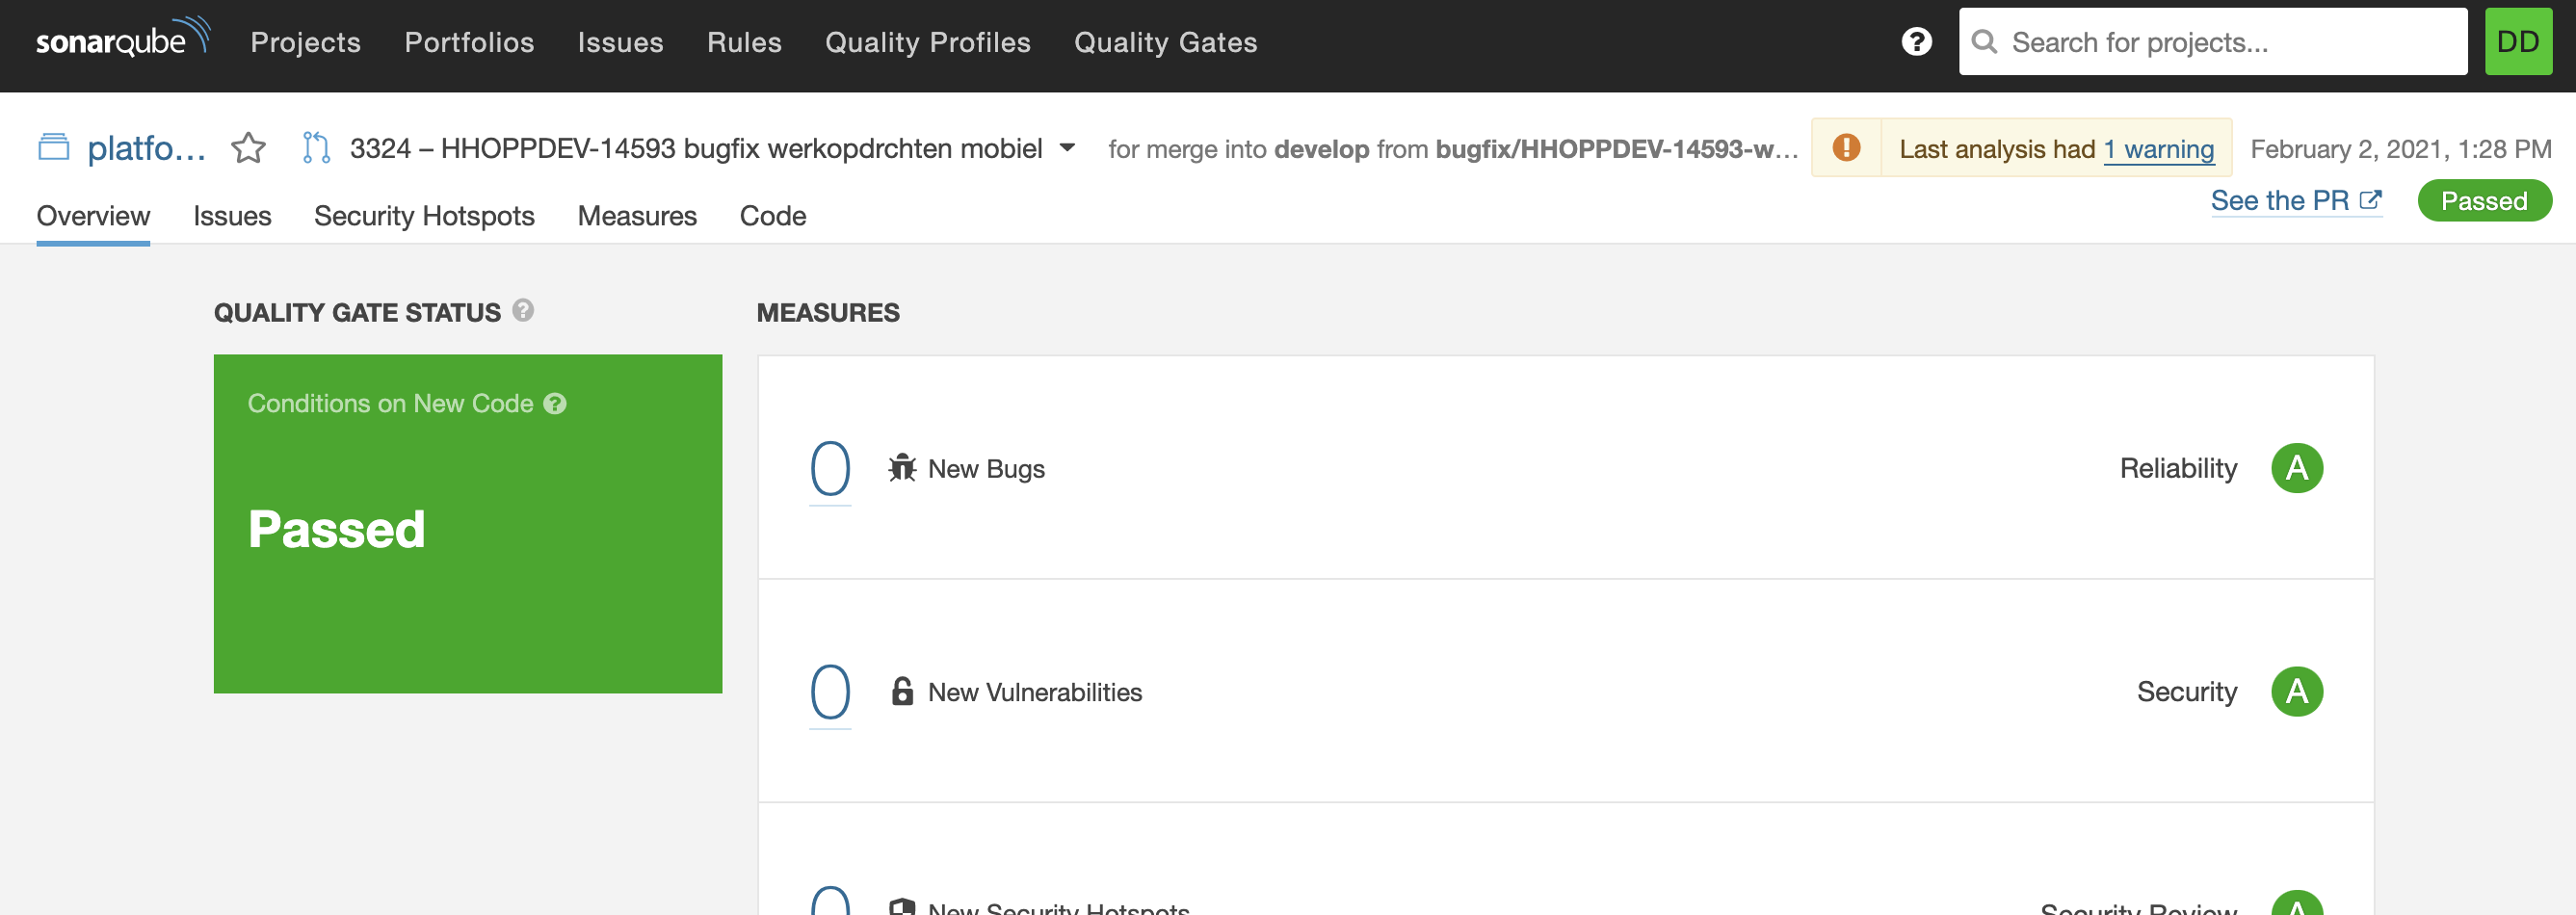
Task: Switch to the Measures tab
Action: tap(637, 216)
